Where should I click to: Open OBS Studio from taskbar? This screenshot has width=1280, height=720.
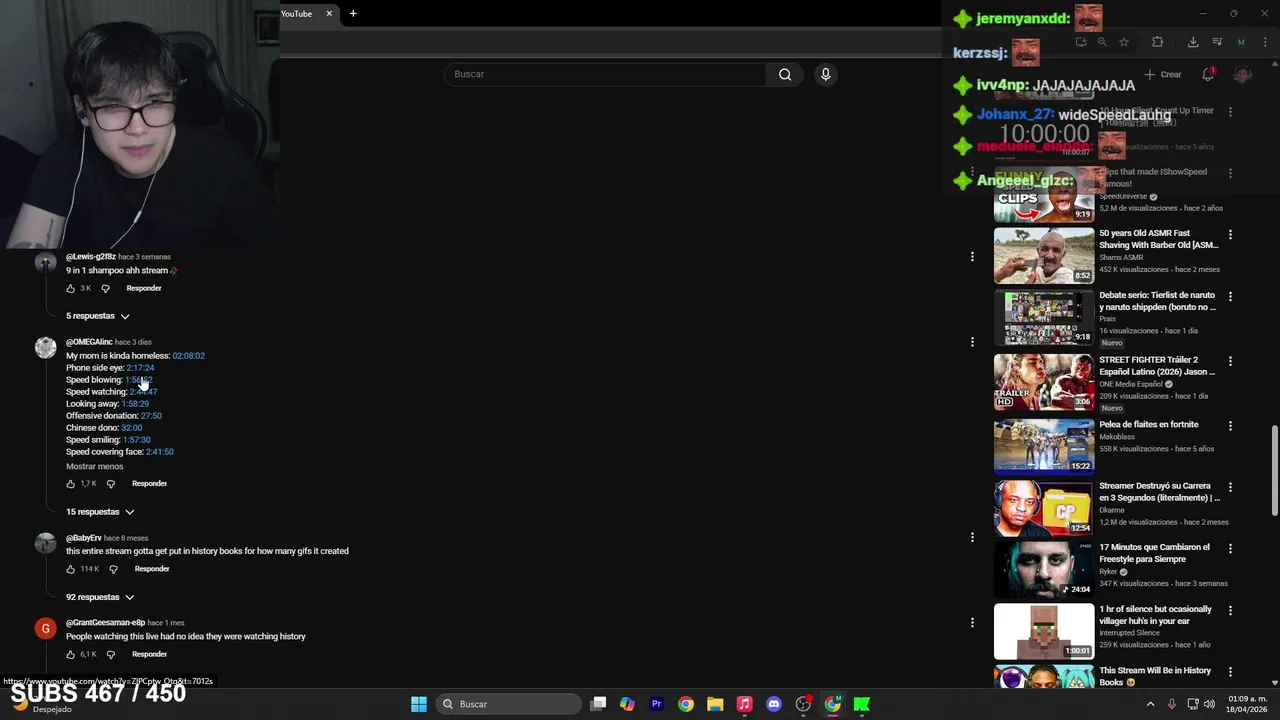pyautogui.click(x=803, y=704)
